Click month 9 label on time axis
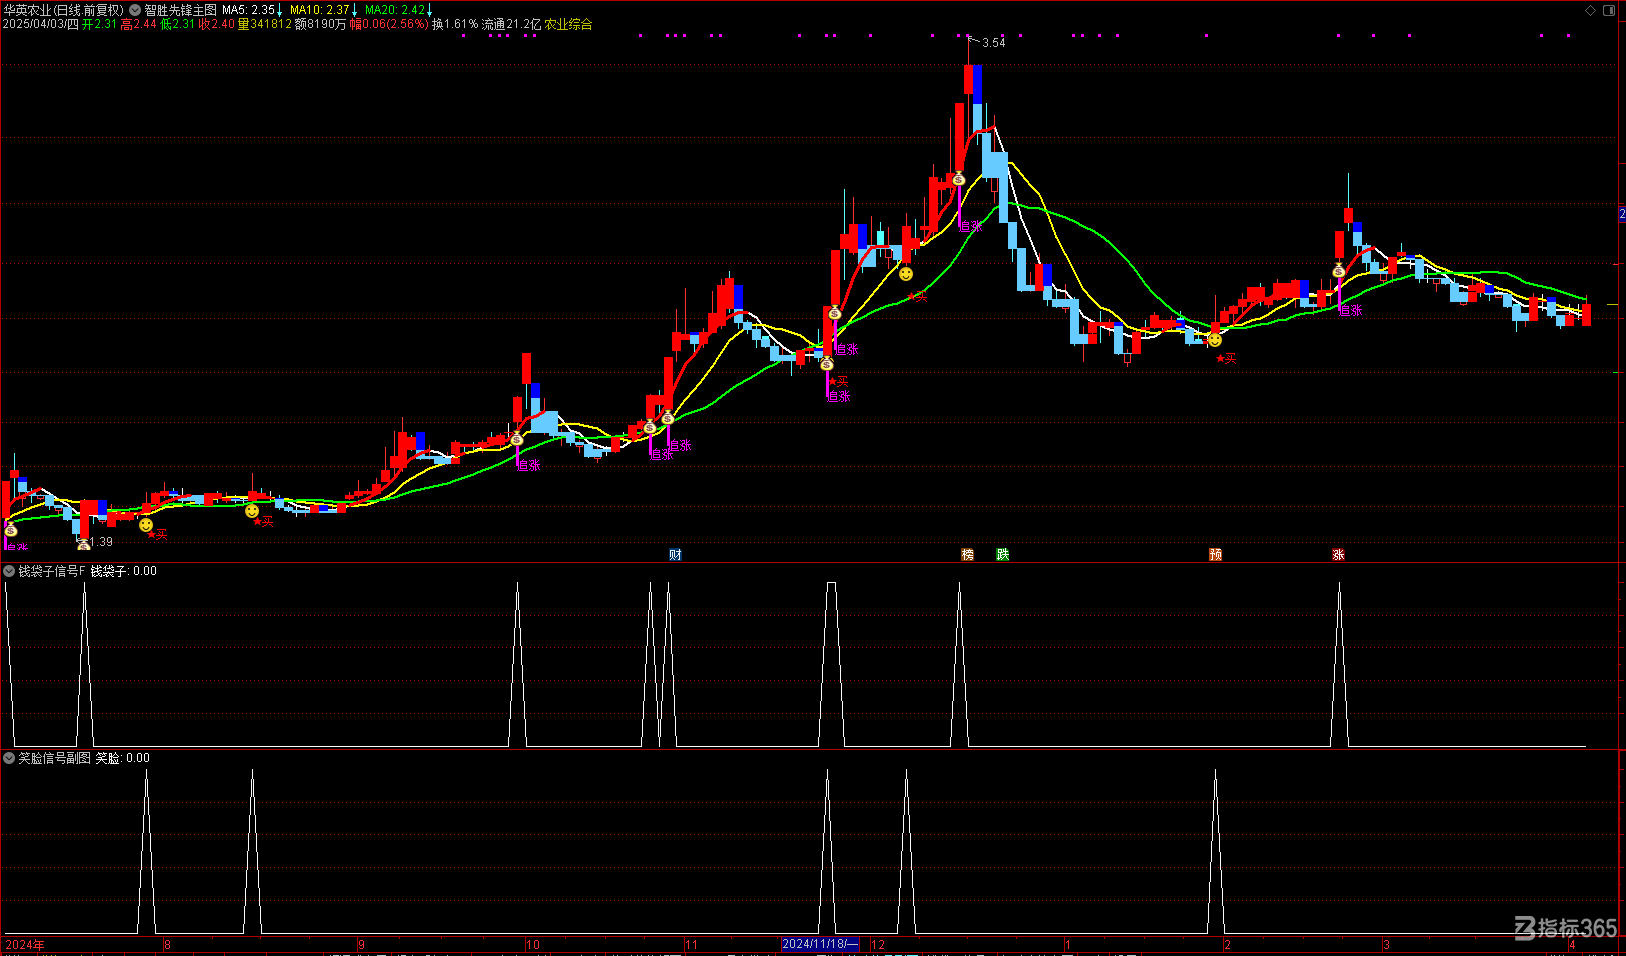 coord(361,944)
